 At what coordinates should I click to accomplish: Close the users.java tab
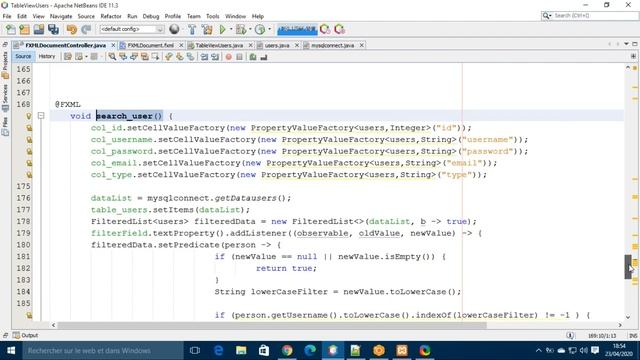pyautogui.click(x=297, y=45)
